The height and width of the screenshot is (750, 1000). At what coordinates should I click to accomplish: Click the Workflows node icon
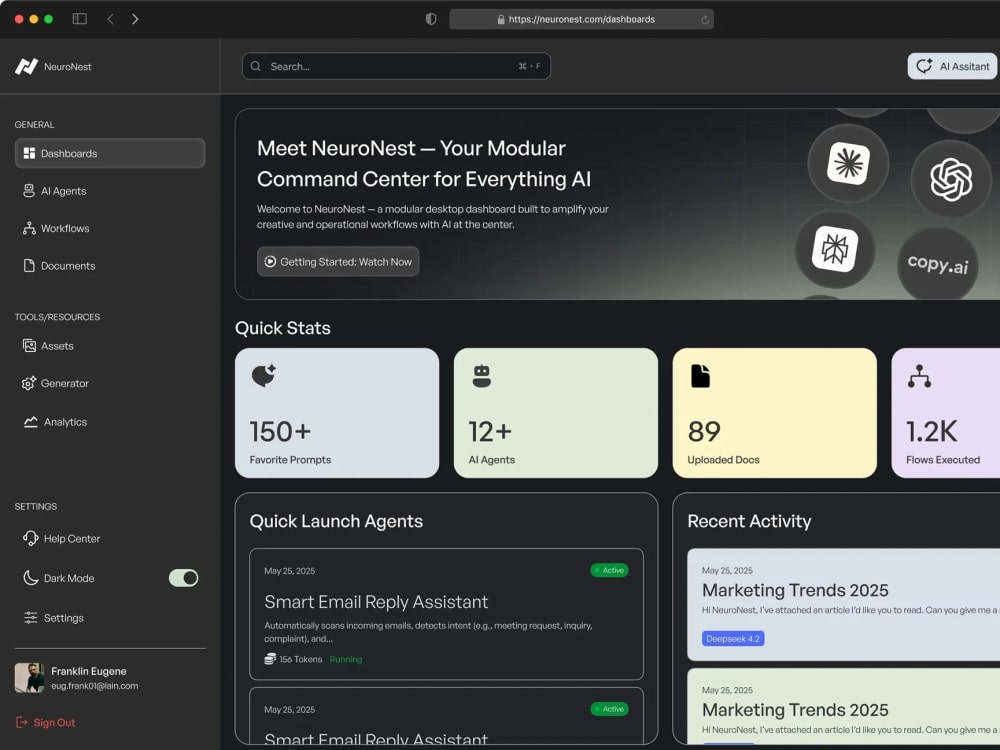(x=29, y=228)
